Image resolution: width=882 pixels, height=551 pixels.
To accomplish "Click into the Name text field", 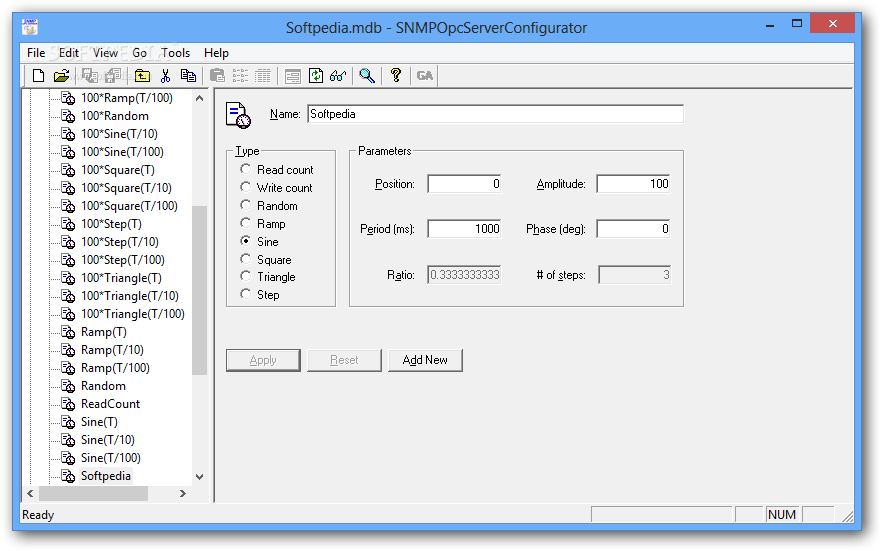I will 495,114.
